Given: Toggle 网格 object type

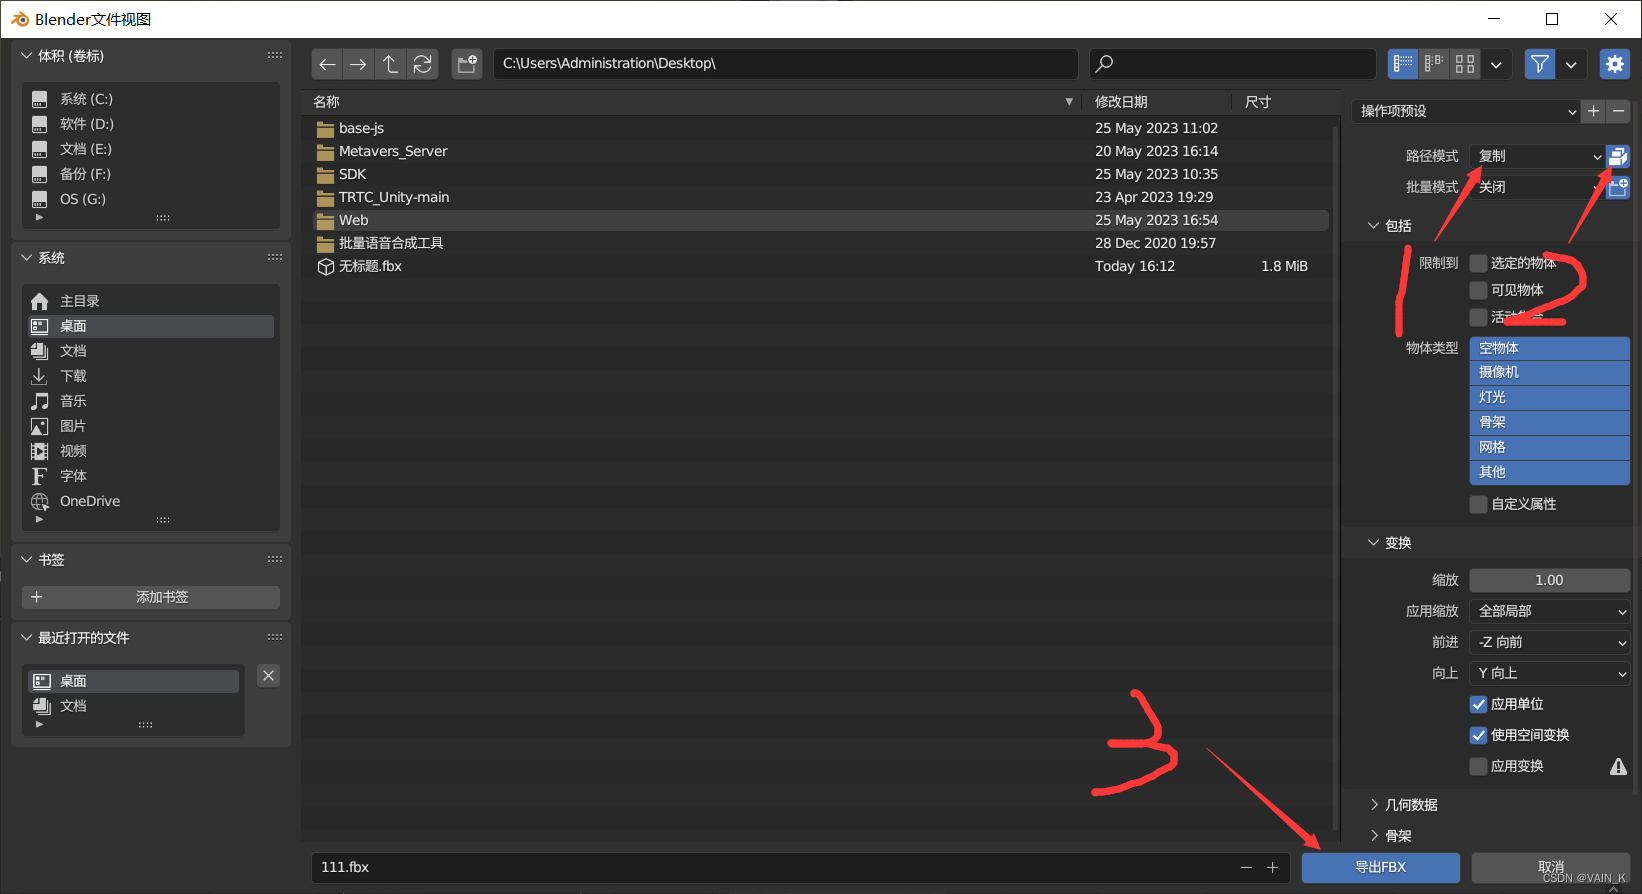Looking at the screenshot, I should (1550, 447).
